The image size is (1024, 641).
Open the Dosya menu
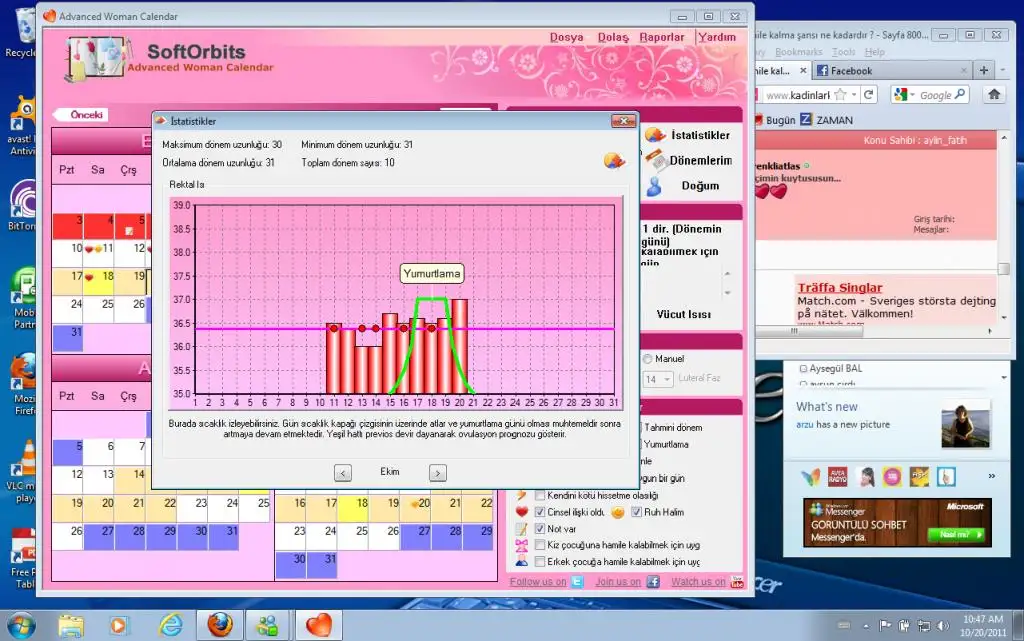[566, 37]
